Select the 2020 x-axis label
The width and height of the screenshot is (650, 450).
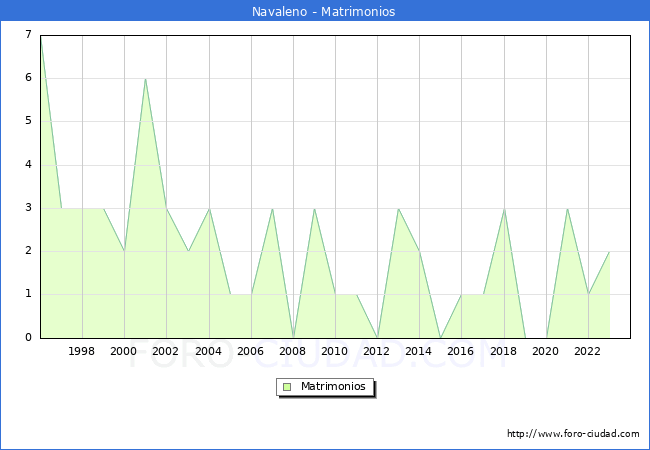pyautogui.click(x=545, y=351)
